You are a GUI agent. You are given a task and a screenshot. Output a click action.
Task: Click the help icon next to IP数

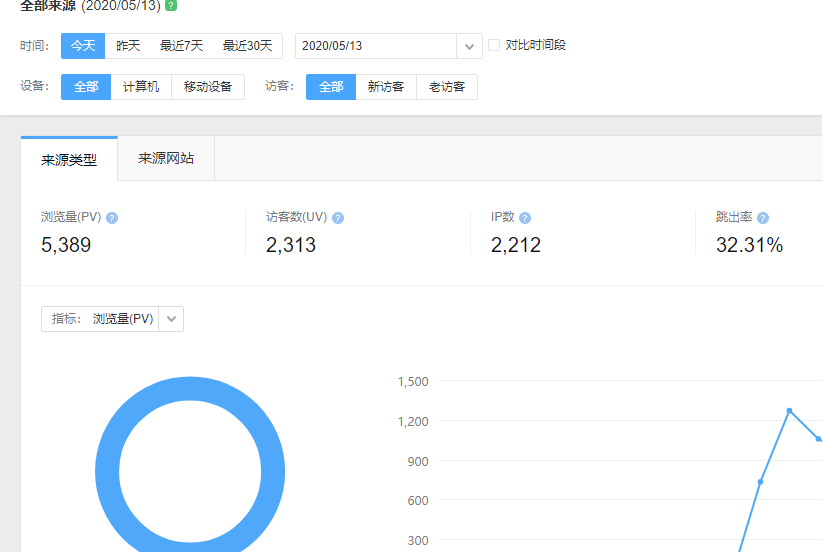pyautogui.click(x=525, y=218)
